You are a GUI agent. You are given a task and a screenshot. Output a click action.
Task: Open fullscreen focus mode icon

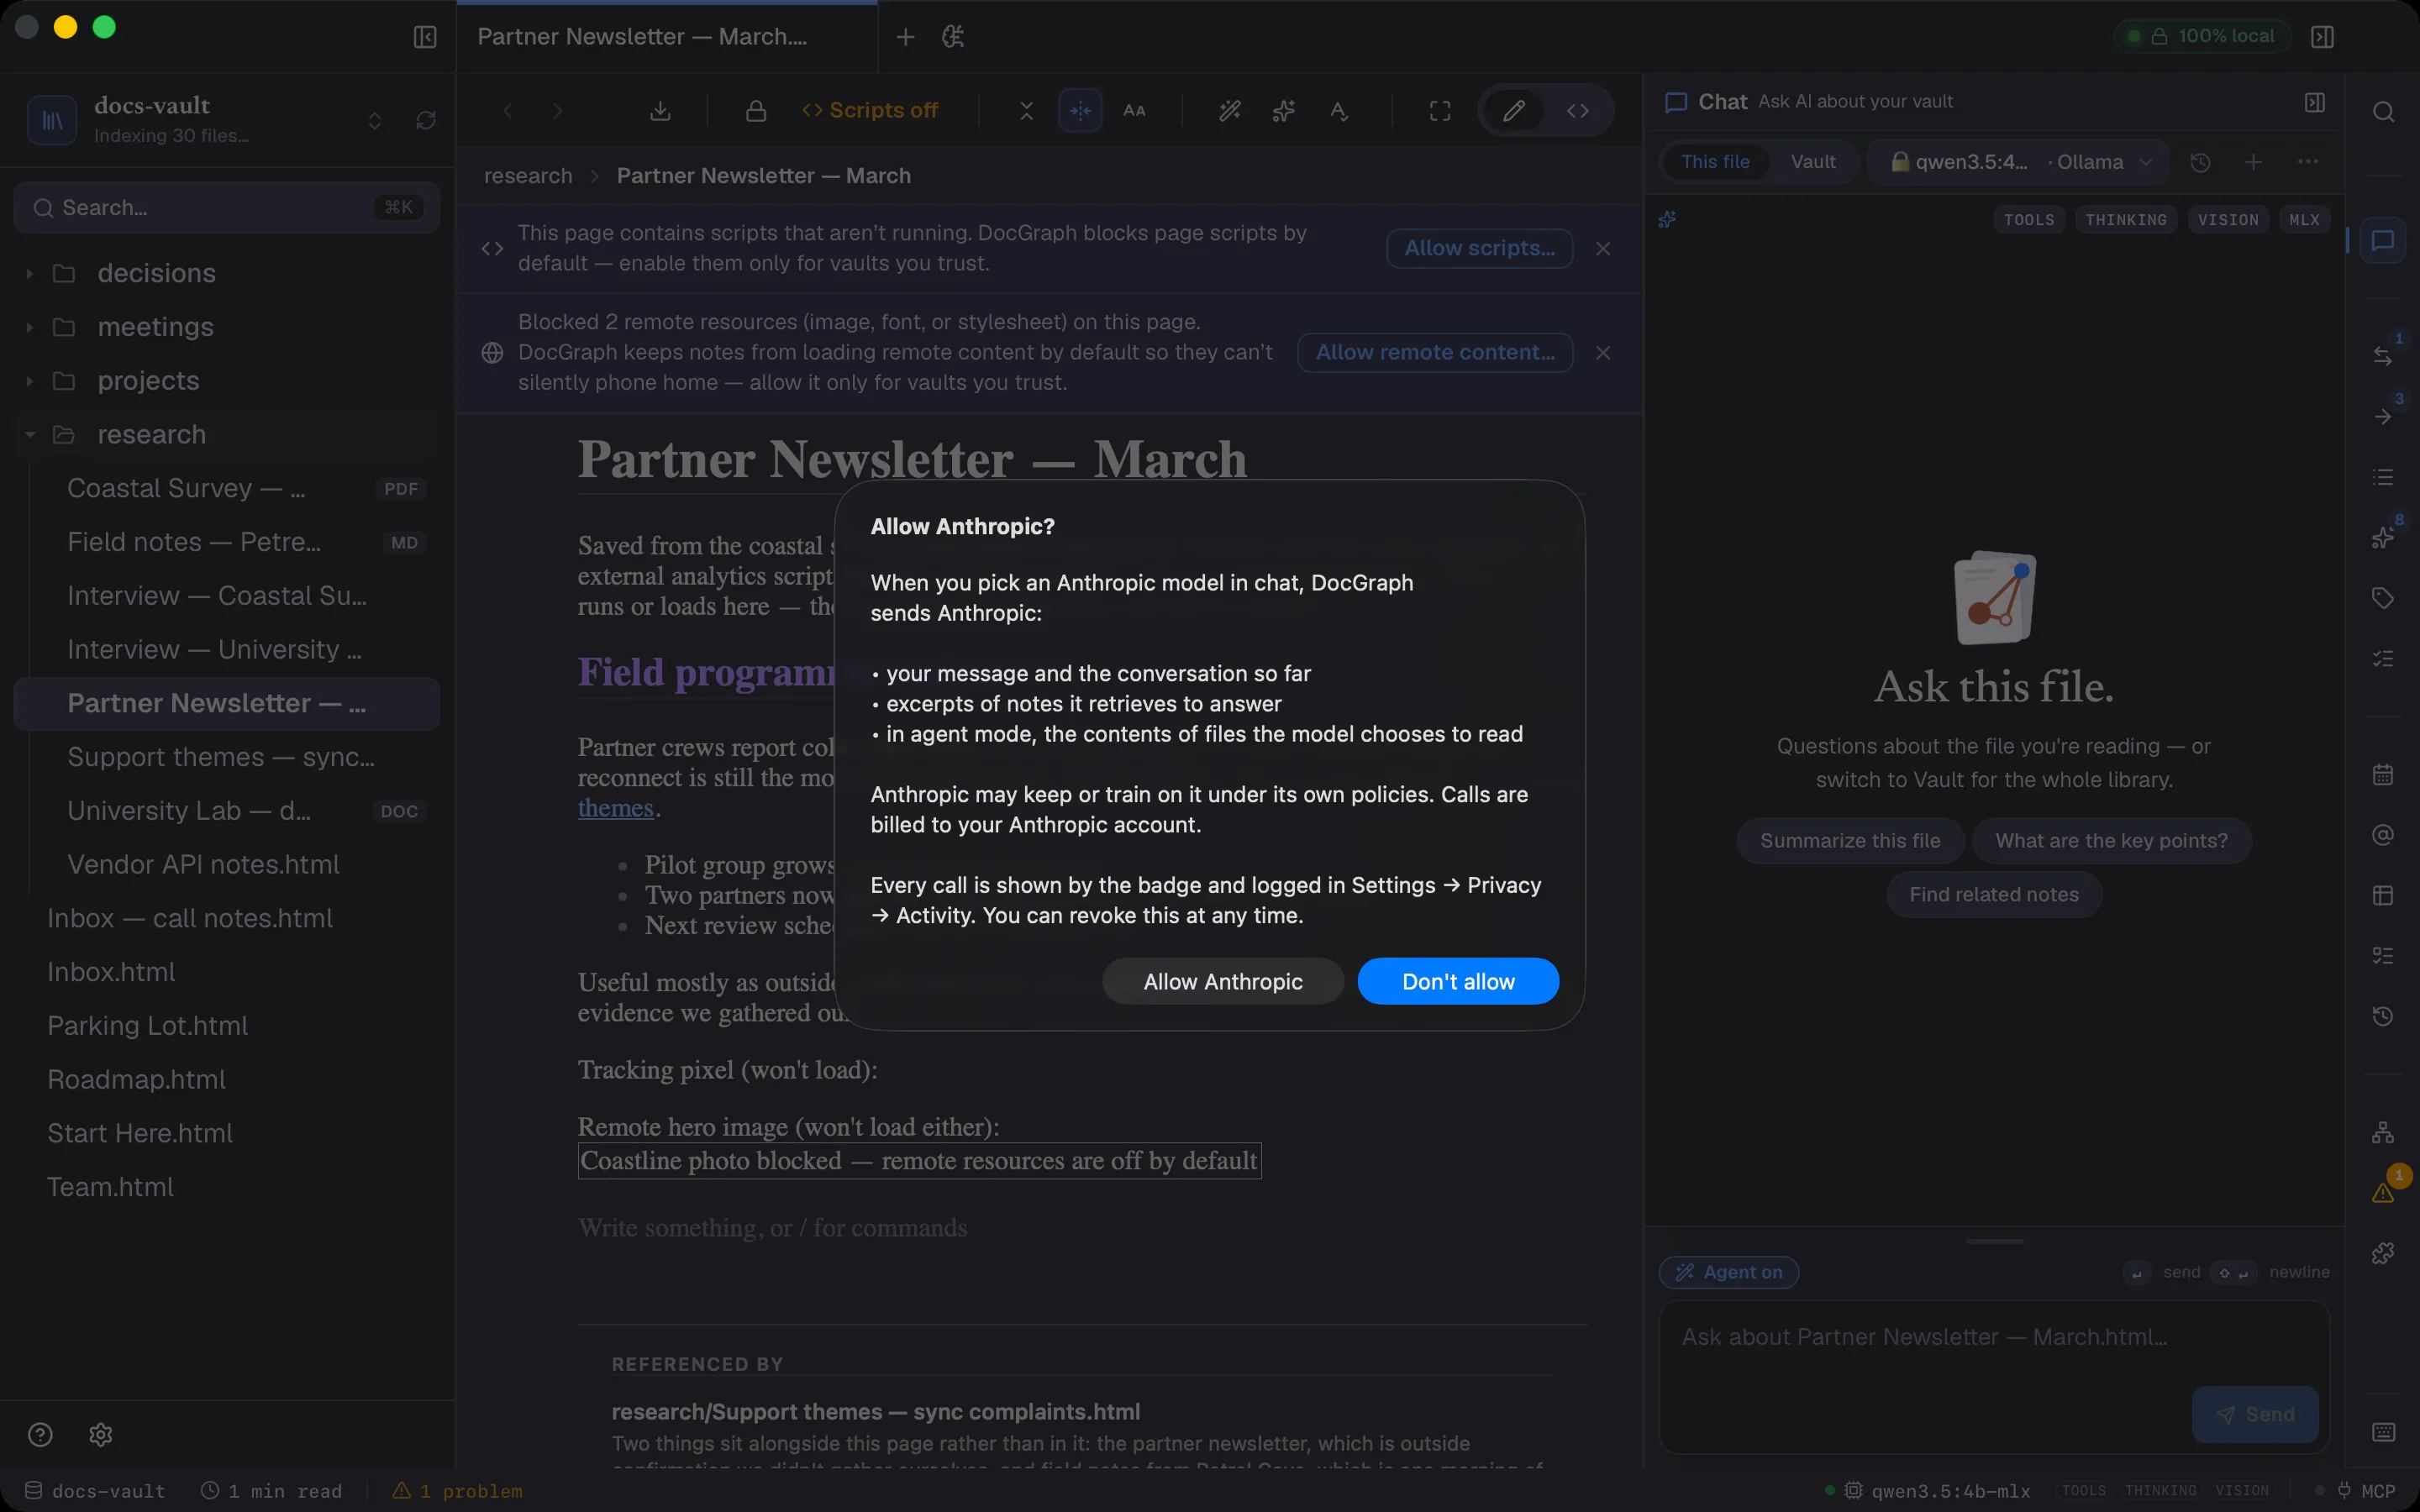[x=1440, y=110]
